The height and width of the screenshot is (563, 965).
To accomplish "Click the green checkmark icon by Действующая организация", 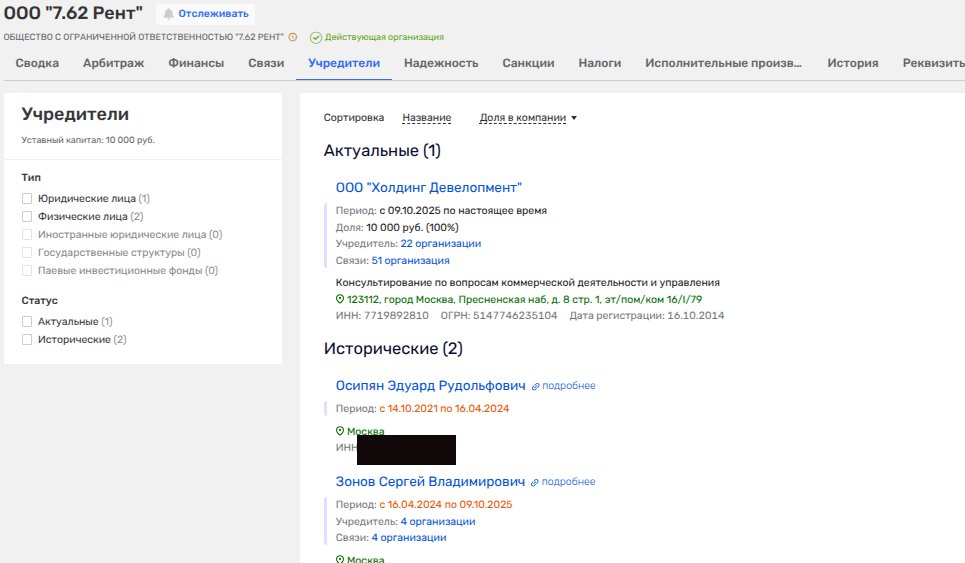I will pyautogui.click(x=316, y=37).
